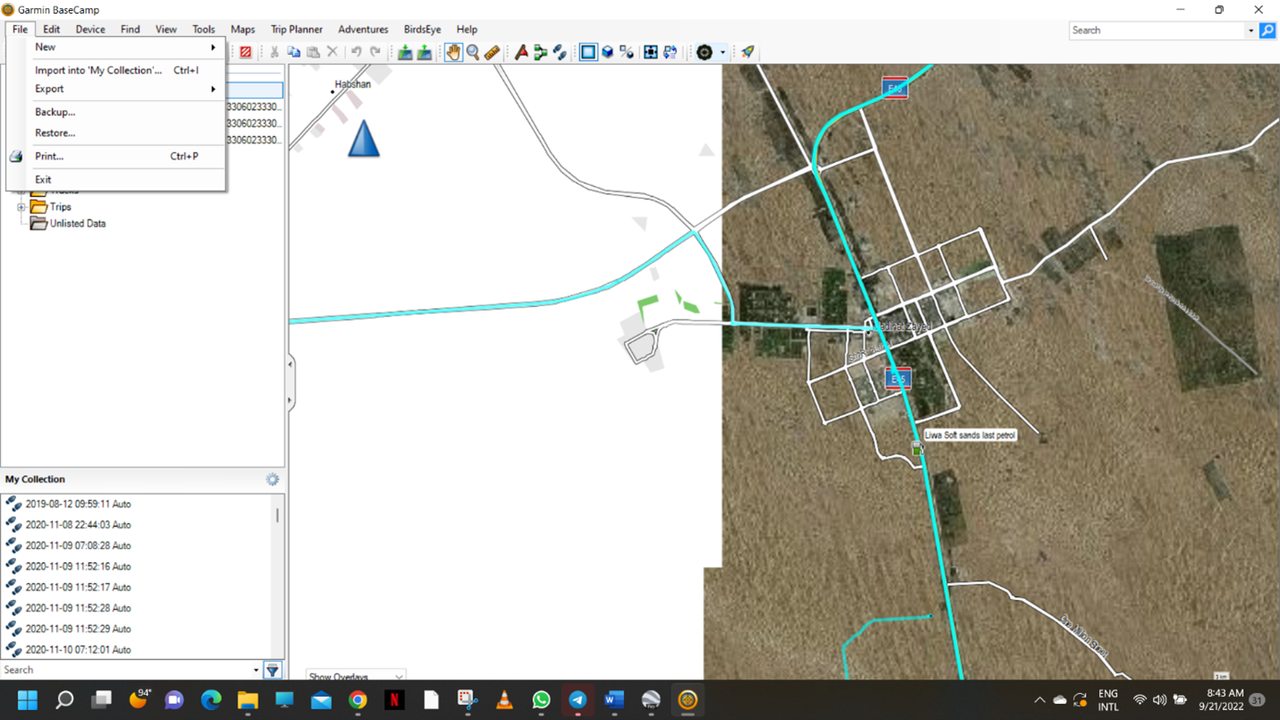Click the center map on selection icon

651,52
